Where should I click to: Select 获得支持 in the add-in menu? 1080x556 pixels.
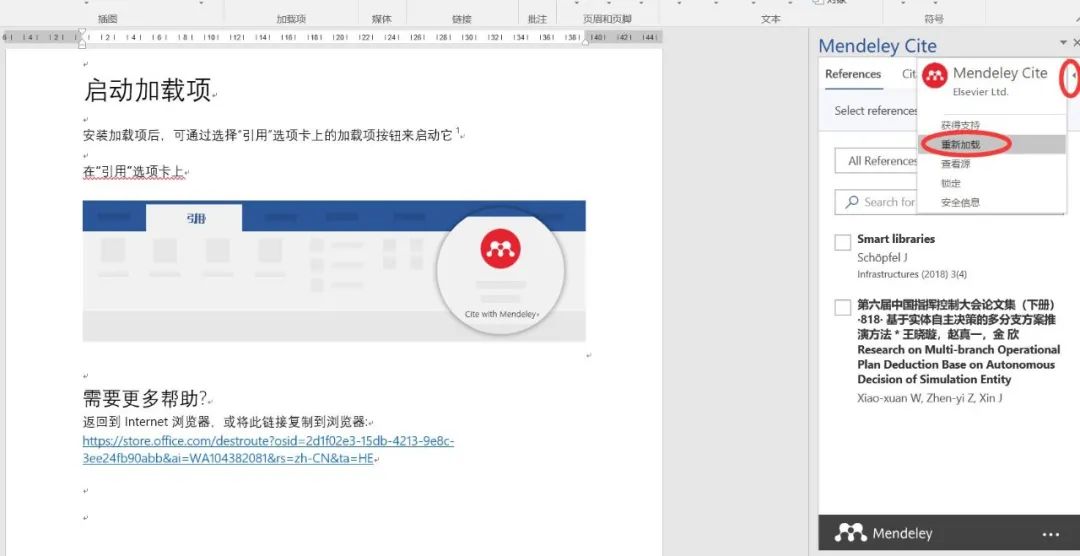[x=960, y=125]
